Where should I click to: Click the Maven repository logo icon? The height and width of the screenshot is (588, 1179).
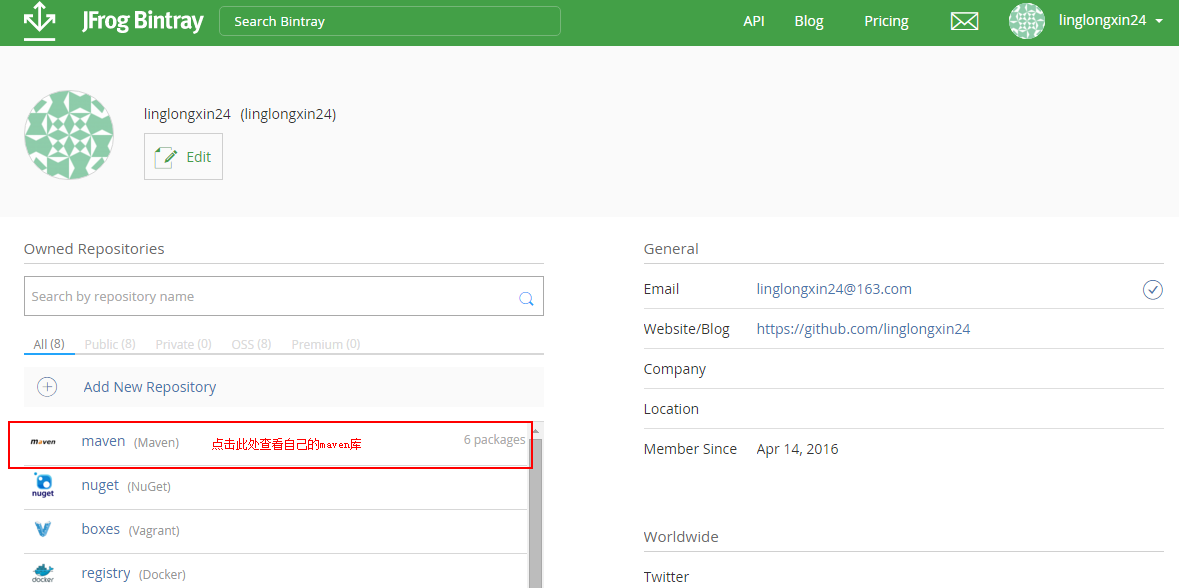(43, 442)
